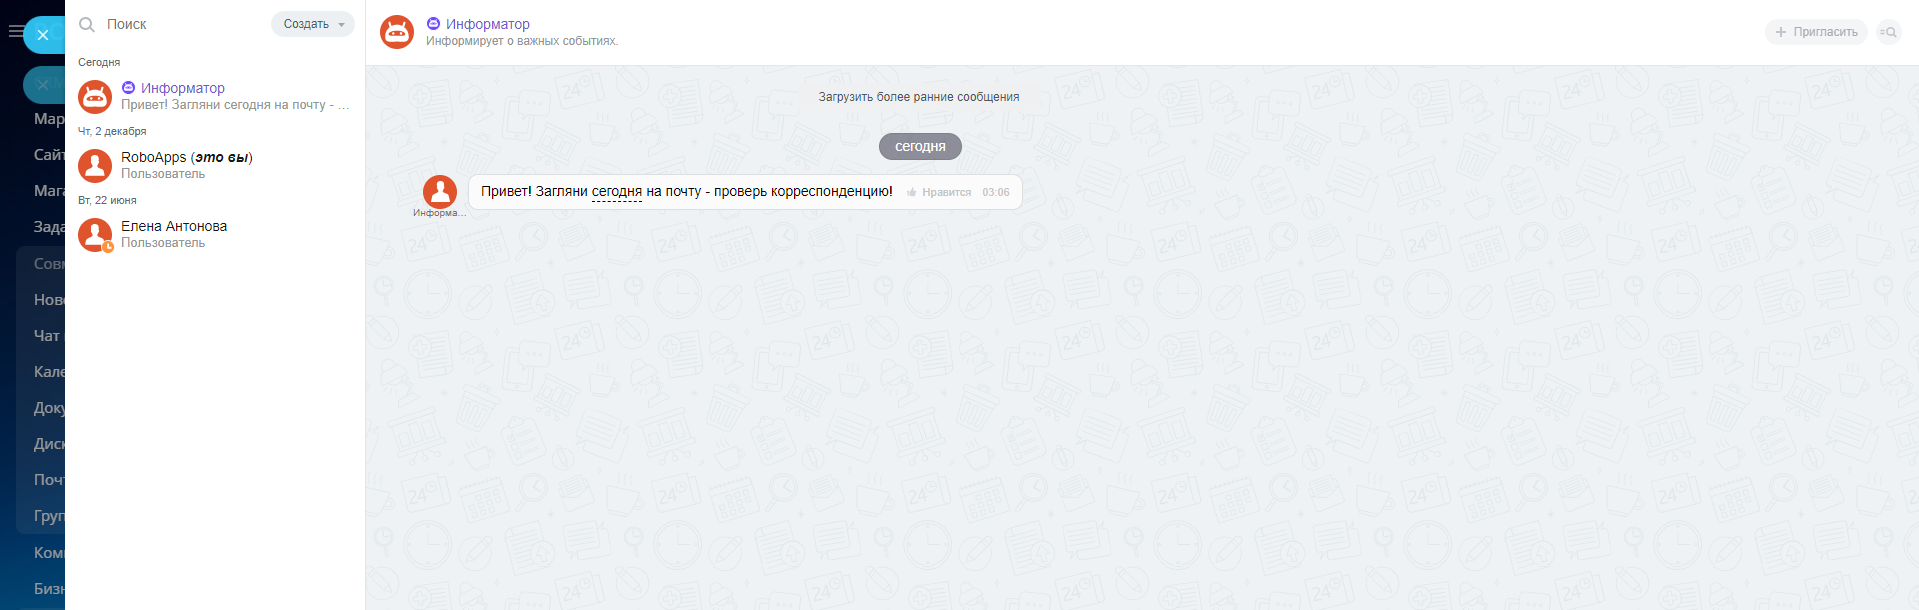This screenshot has height=610, width=1919.
Task: Click the underlined сегодня word in message
Action: point(617,191)
